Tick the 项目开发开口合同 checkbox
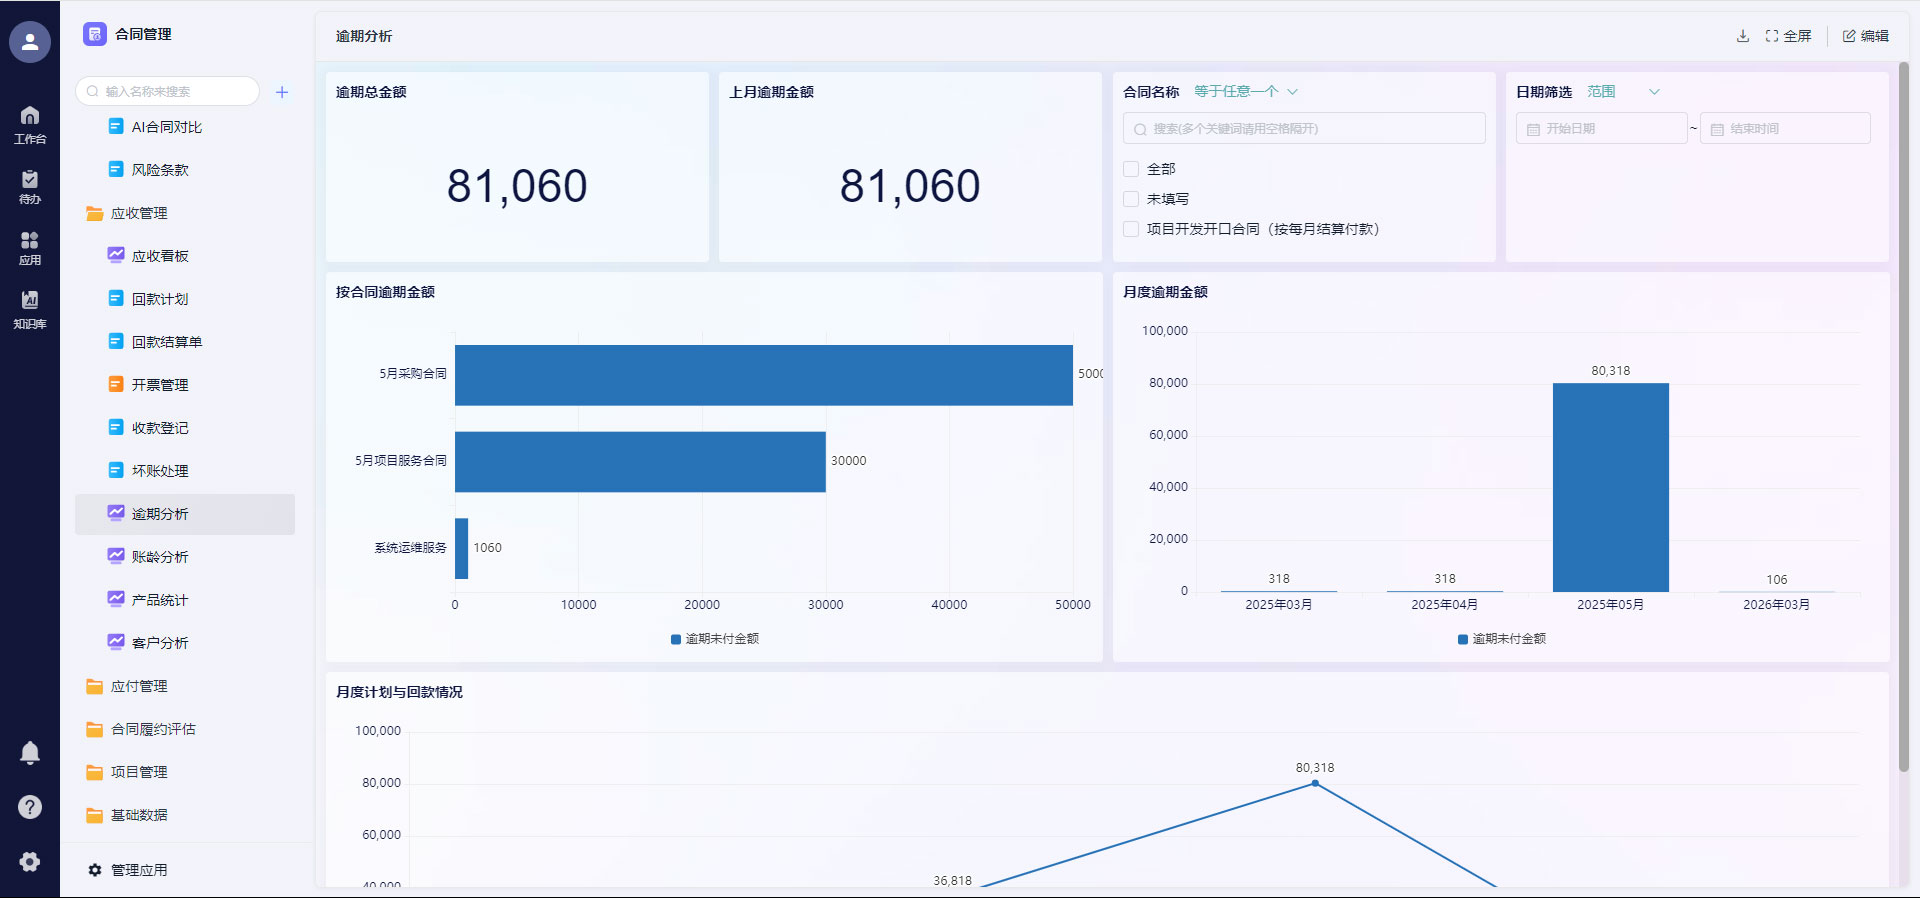Screen dimensions: 1920x898 (1131, 229)
